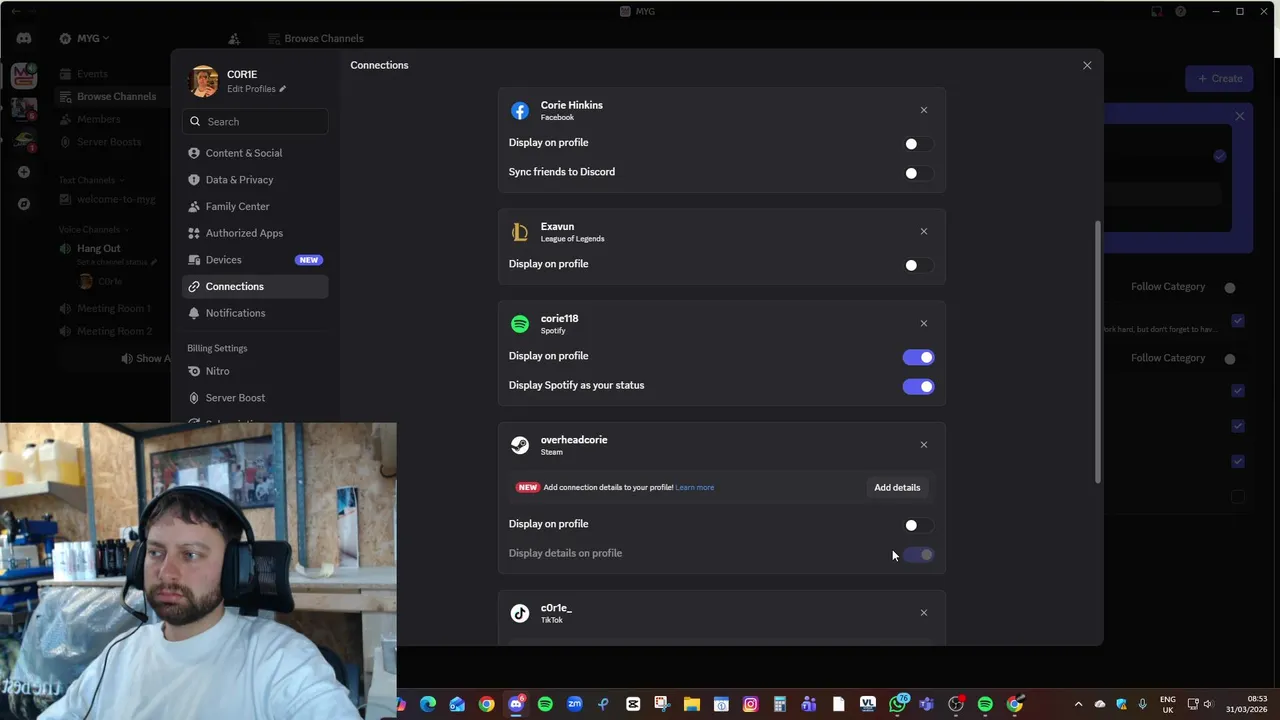Click the Spotify logo beside corie118
Screen dimensions: 1280x720
click(520, 324)
